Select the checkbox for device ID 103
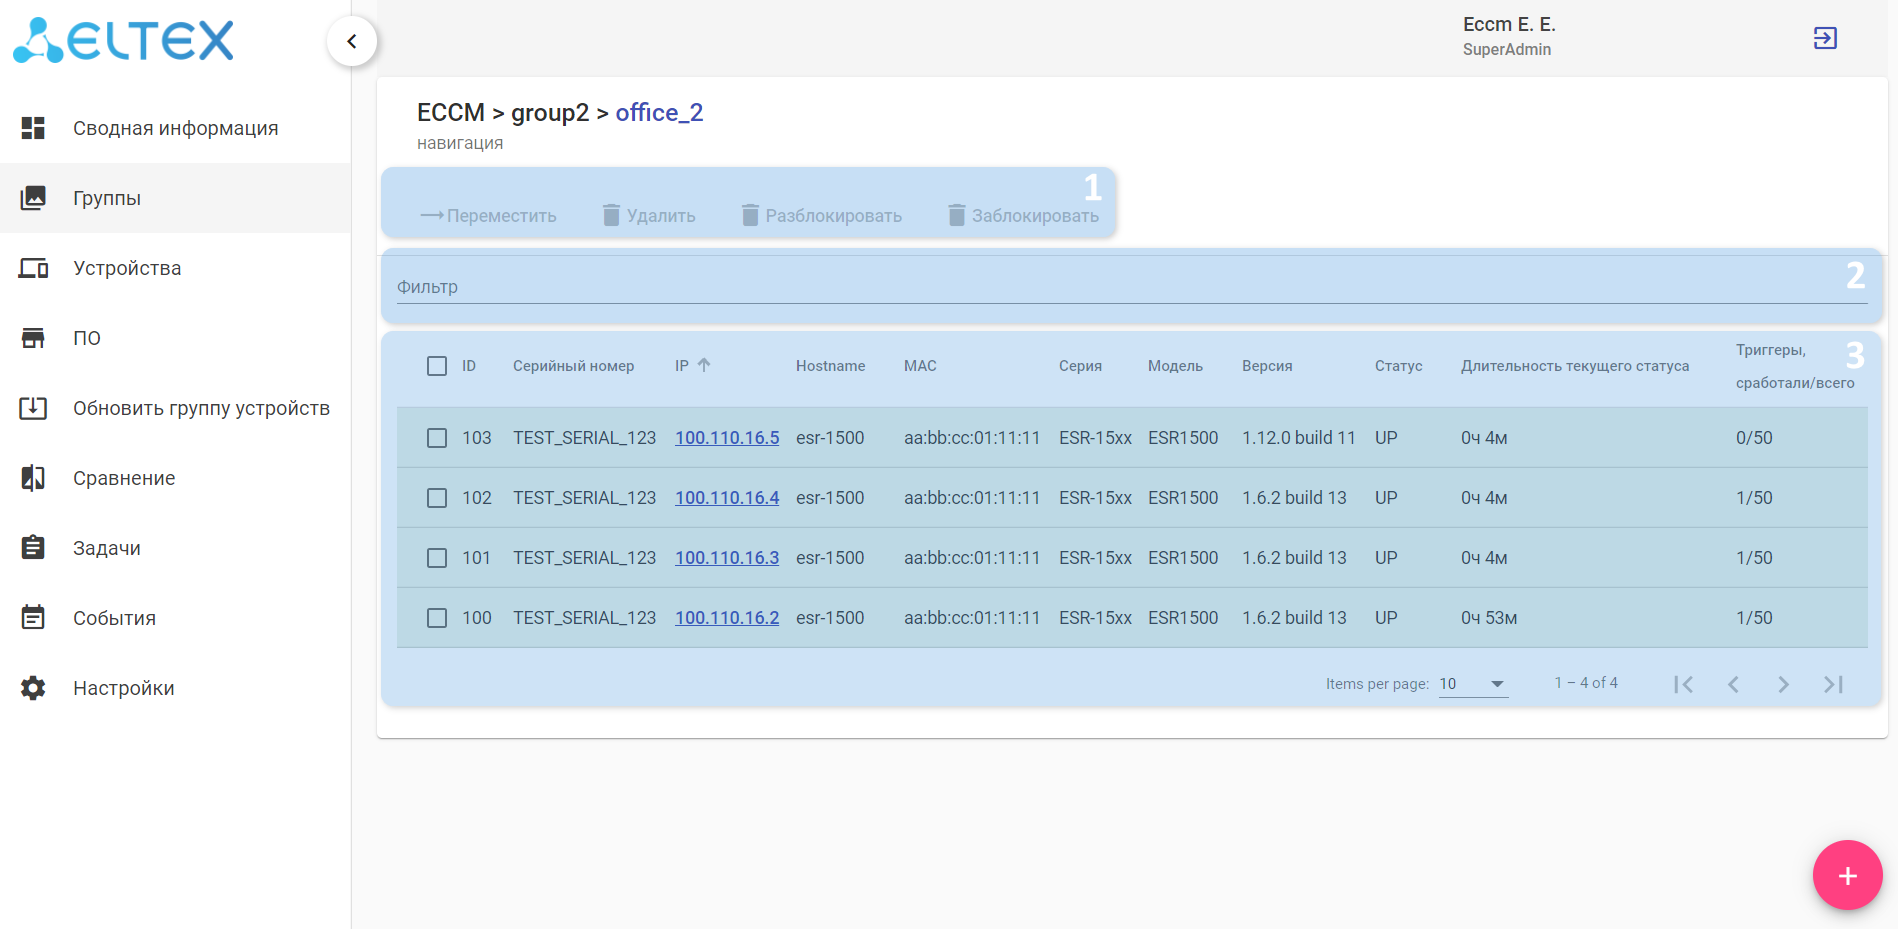The image size is (1898, 929). [x=437, y=438]
